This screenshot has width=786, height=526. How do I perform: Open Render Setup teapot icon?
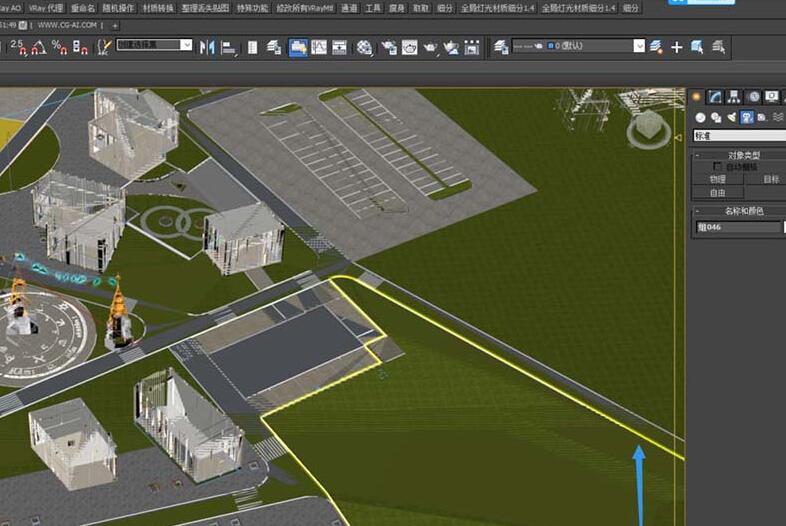pos(387,47)
